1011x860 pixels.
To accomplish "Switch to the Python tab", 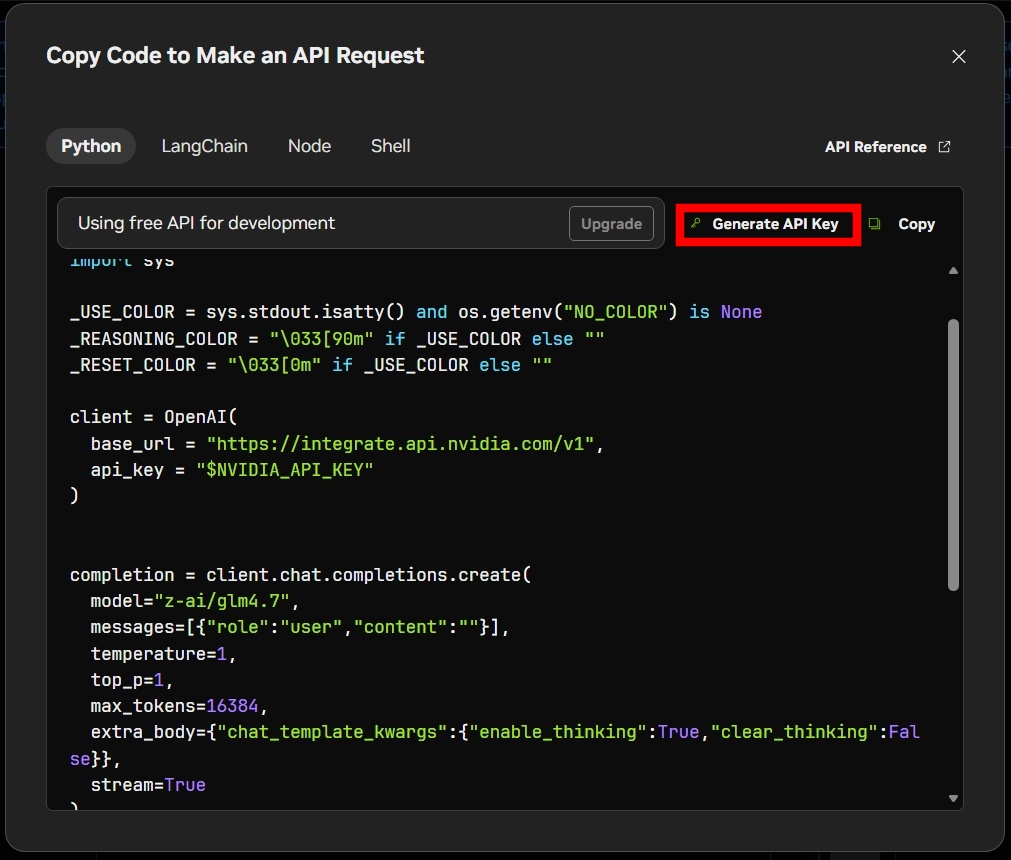I will [91, 146].
